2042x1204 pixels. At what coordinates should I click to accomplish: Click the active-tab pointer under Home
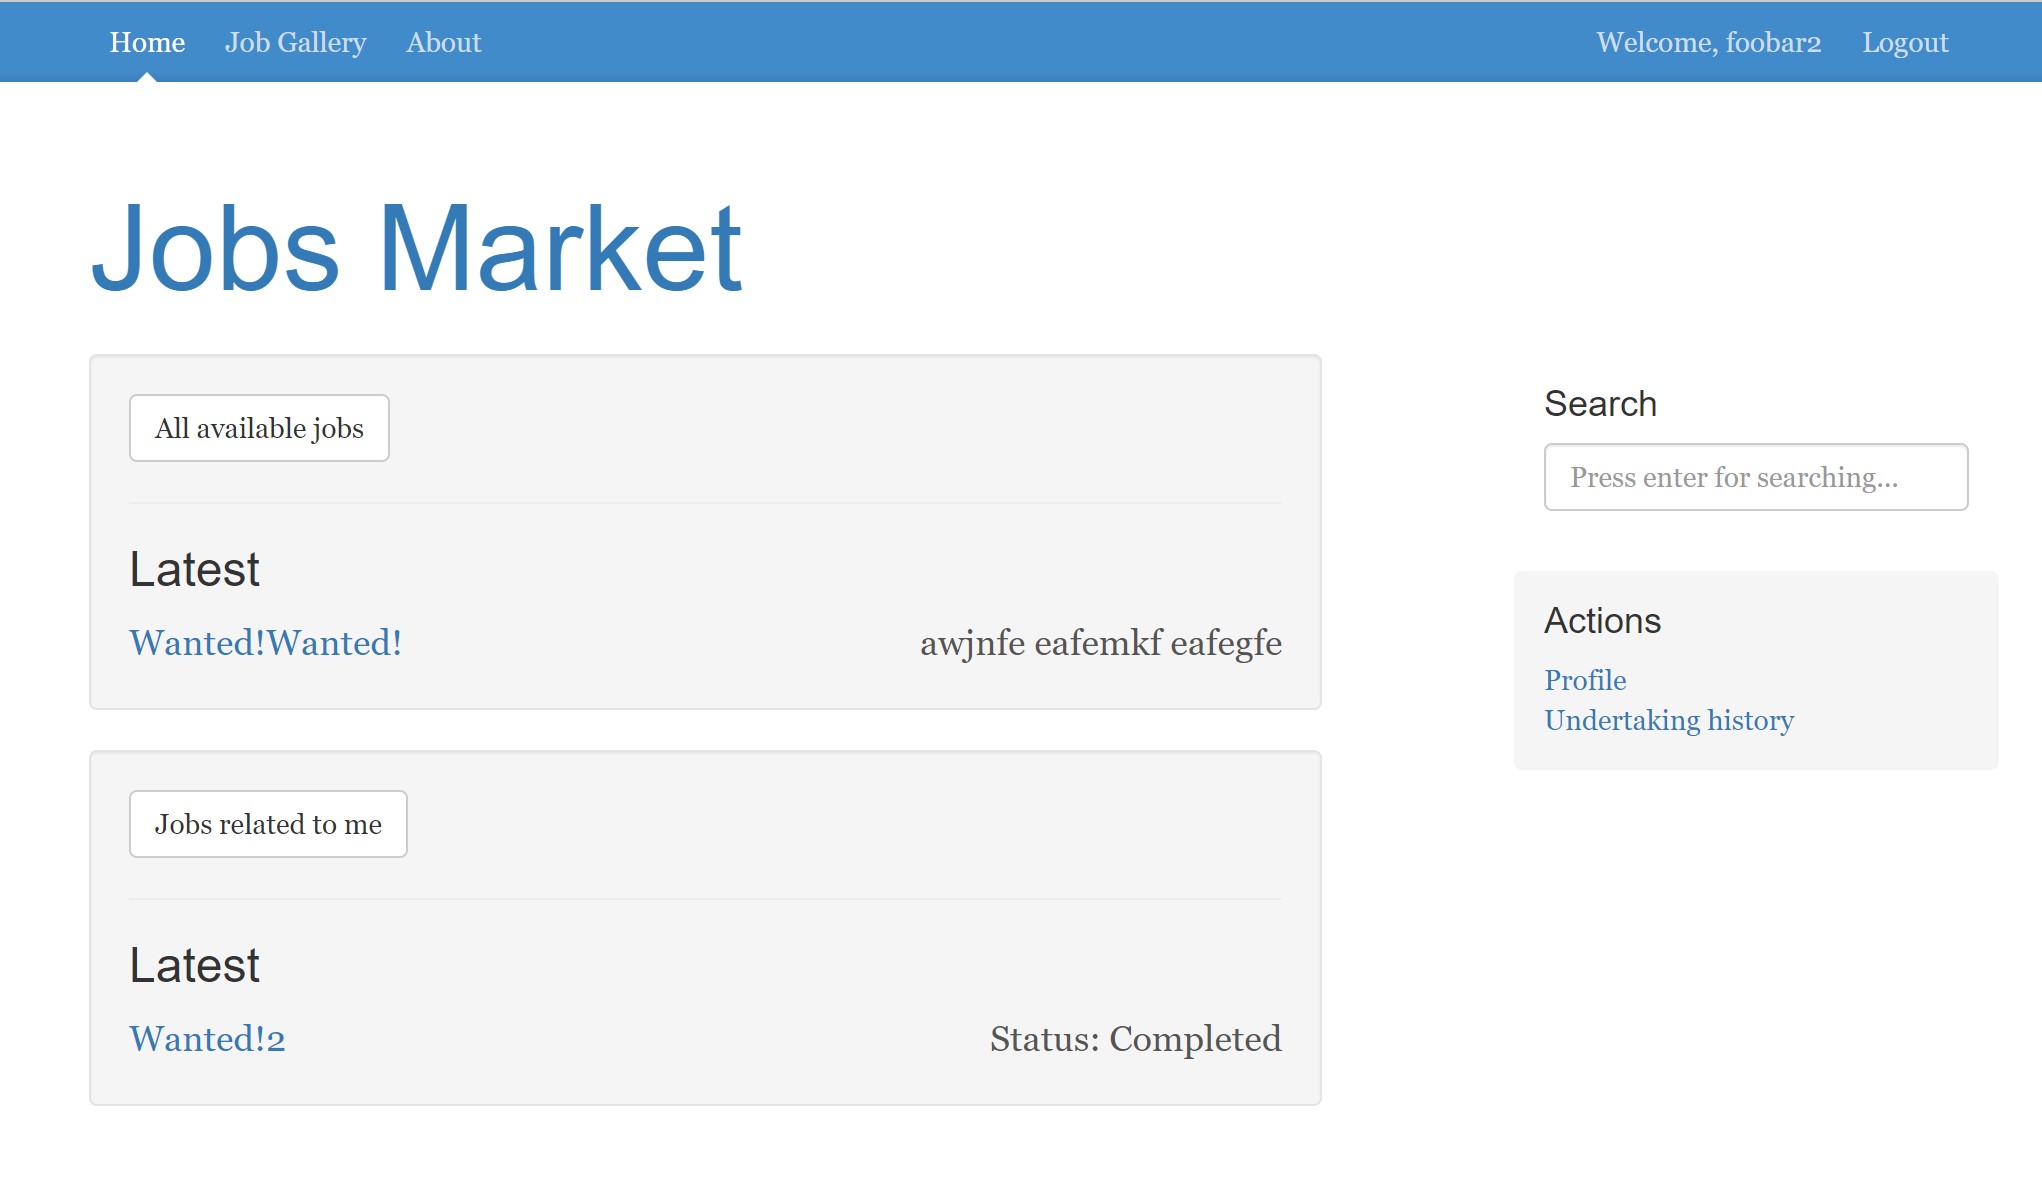147,77
